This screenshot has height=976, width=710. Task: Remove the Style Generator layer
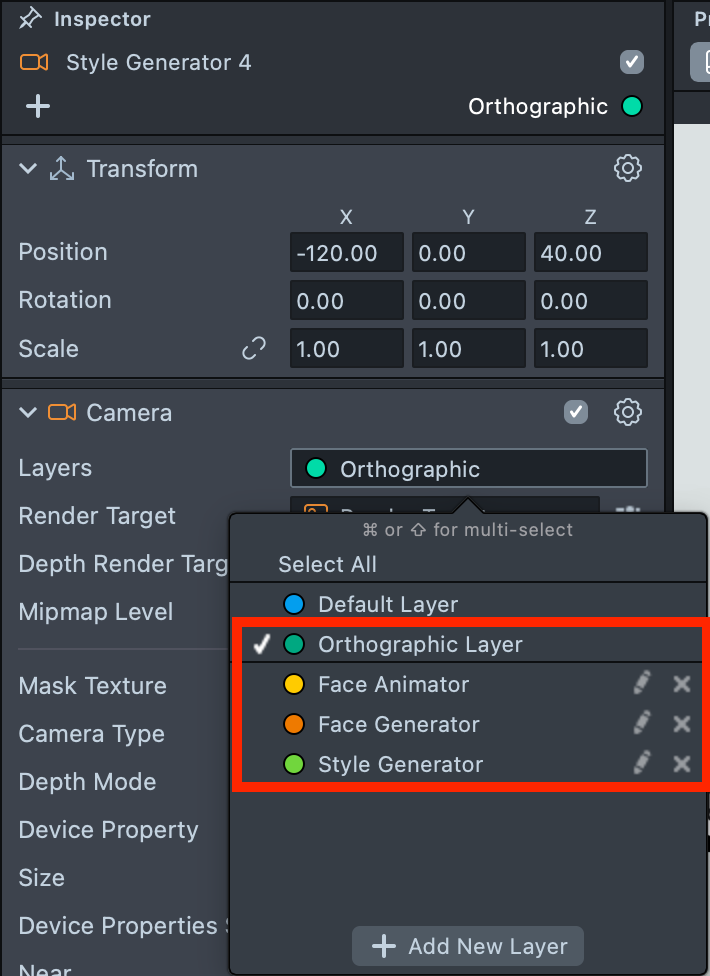(682, 764)
